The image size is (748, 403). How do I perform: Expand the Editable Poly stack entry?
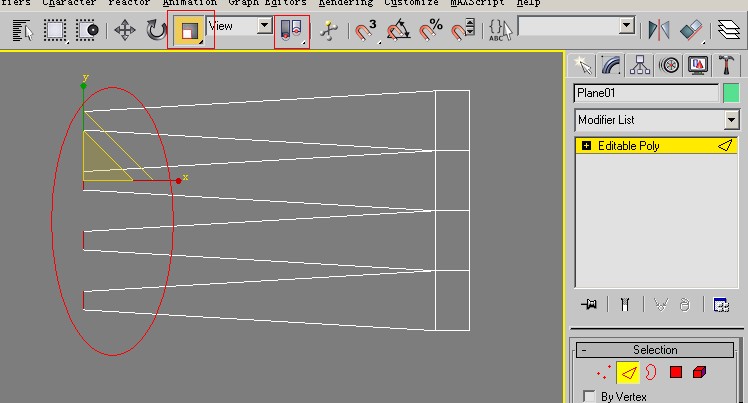[586, 146]
